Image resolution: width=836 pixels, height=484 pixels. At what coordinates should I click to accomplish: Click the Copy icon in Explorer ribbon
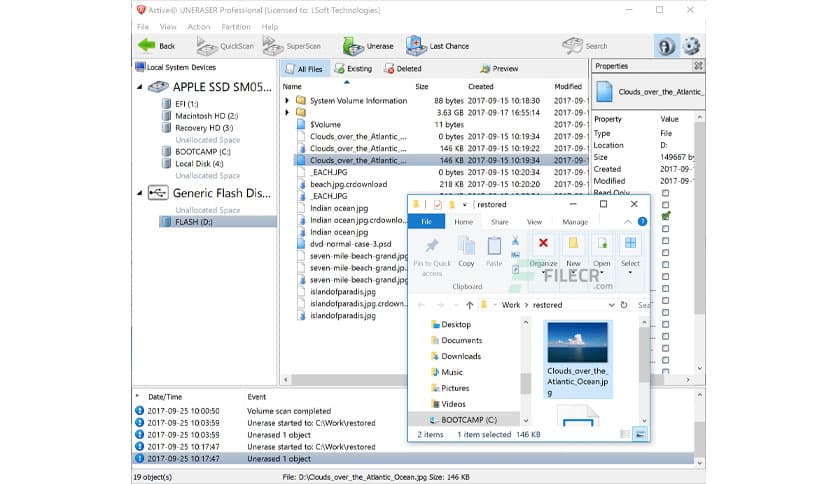[x=466, y=252]
